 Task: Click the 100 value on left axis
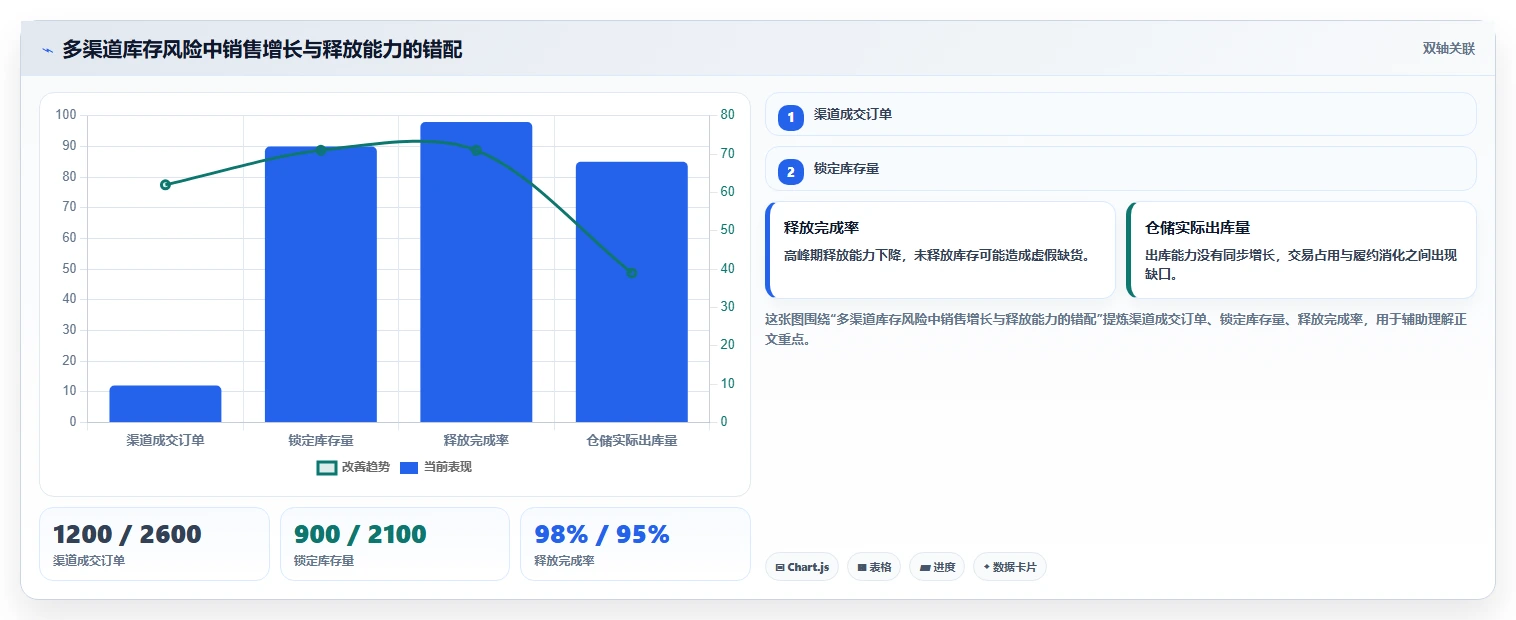click(x=67, y=115)
